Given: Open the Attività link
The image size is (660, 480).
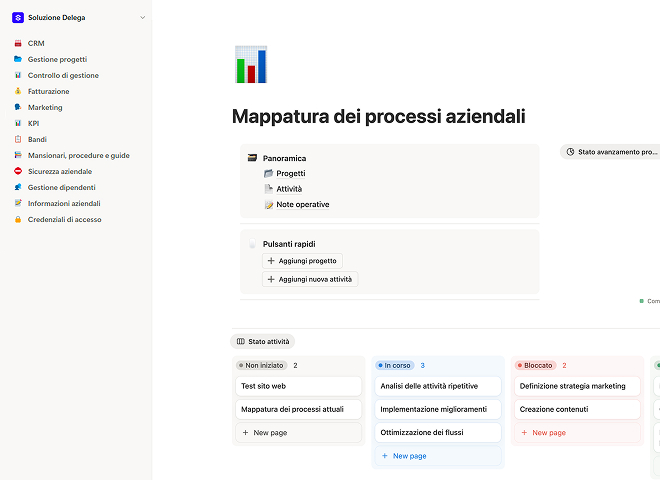Looking at the screenshot, I should click(x=289, y=189).
